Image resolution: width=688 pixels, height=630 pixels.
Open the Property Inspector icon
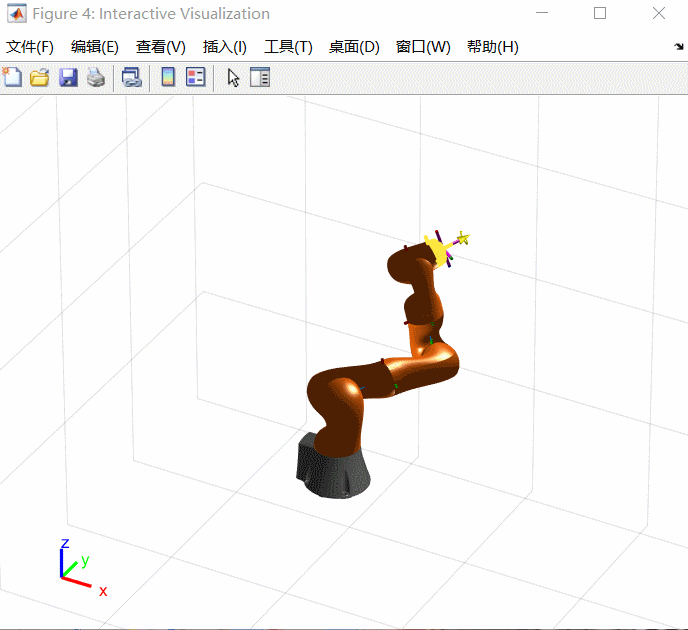(260, 78)
